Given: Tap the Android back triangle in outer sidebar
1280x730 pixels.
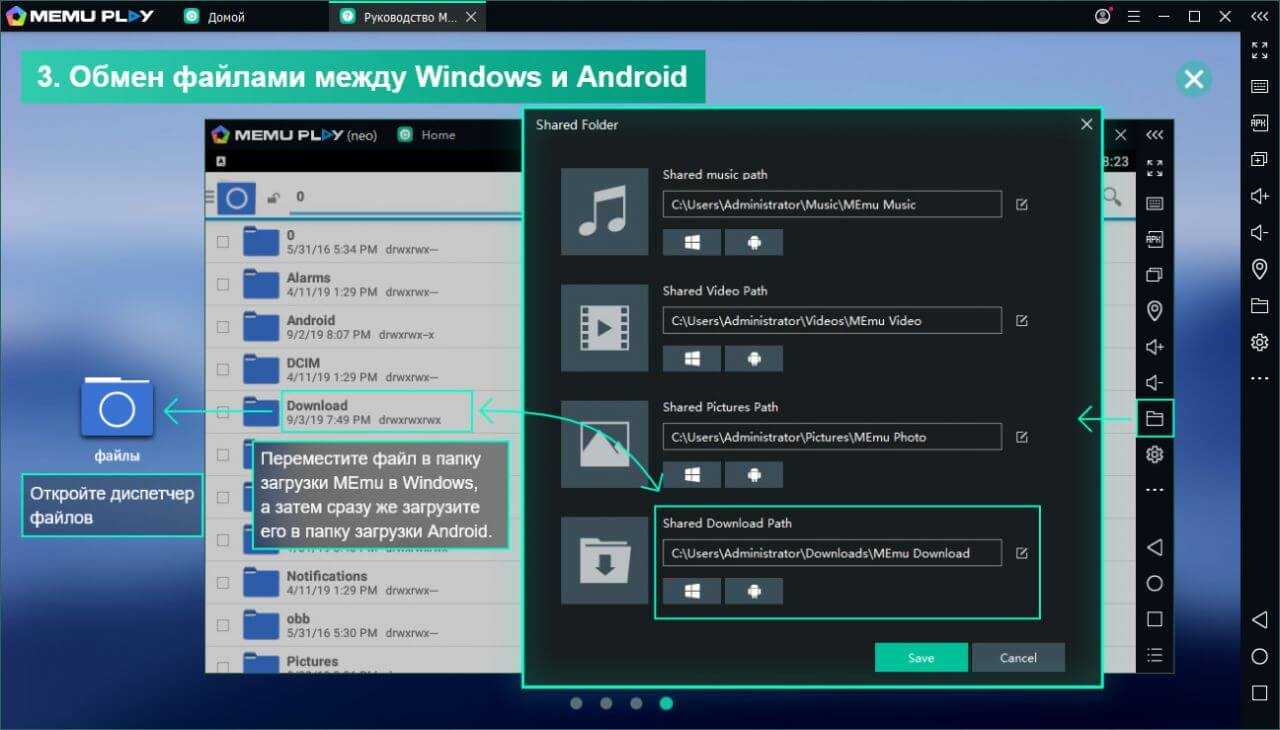Looking at the screenshot, I should (x=1259, y=620).
